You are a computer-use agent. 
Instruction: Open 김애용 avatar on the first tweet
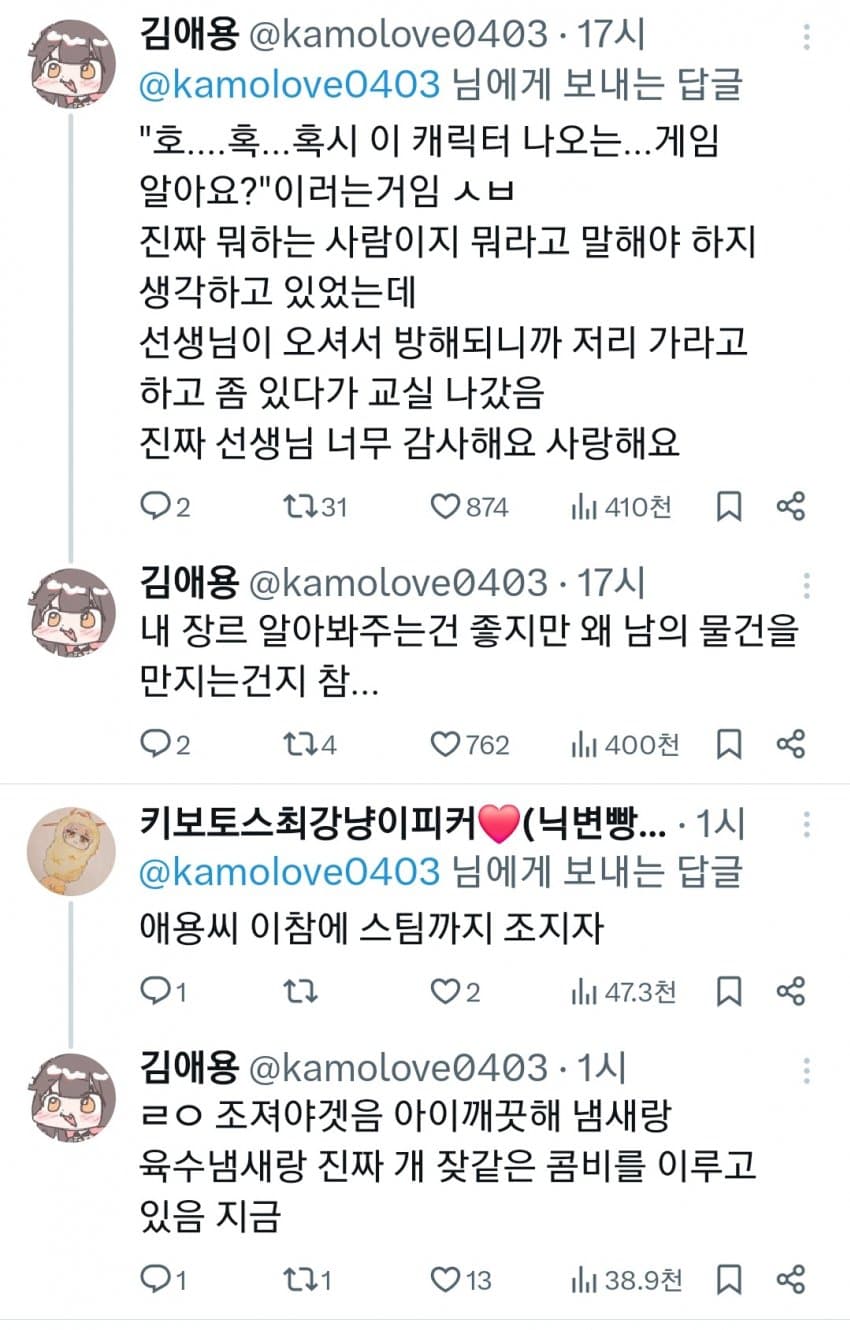[x=70, y=62]
